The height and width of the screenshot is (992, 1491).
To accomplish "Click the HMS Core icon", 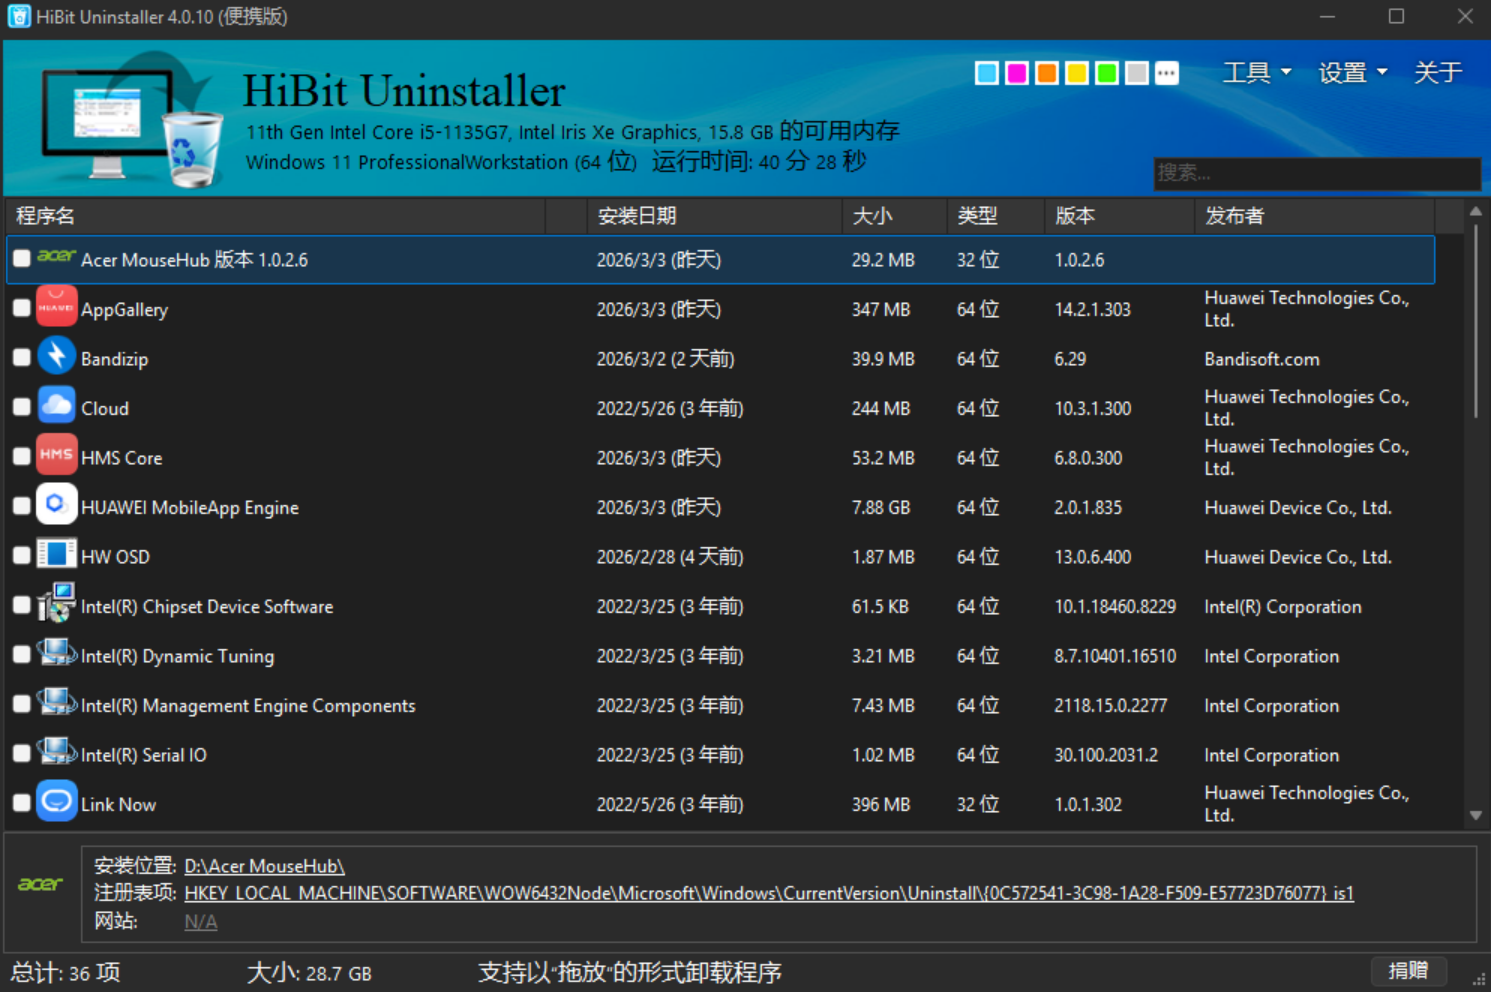I will coord(56,456).
